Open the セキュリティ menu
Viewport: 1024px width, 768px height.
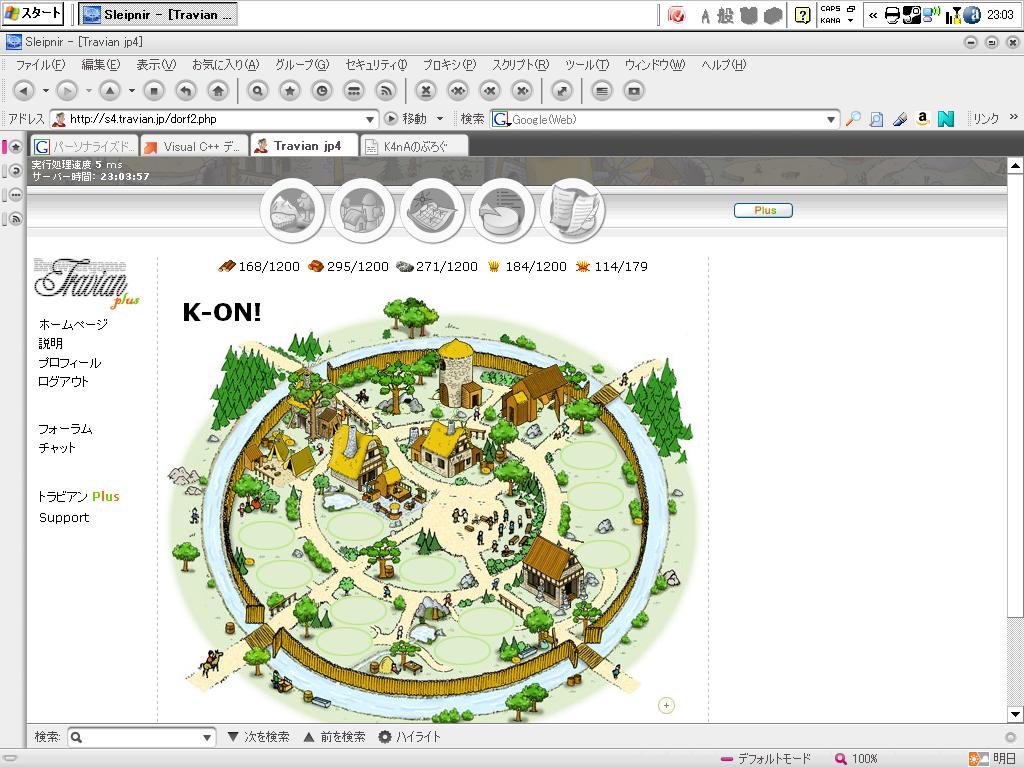[x=376, y=65]
